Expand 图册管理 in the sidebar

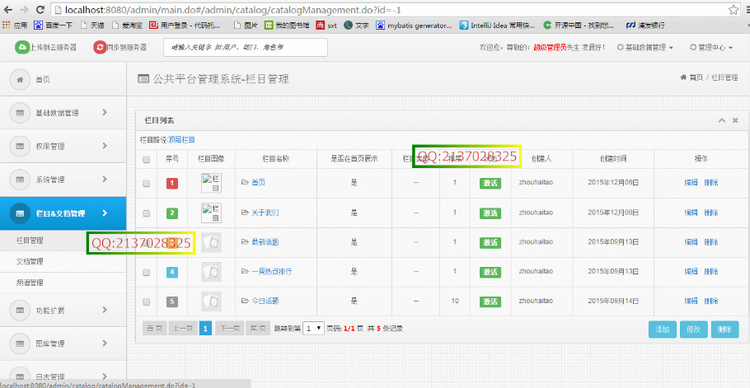point(63,344)
